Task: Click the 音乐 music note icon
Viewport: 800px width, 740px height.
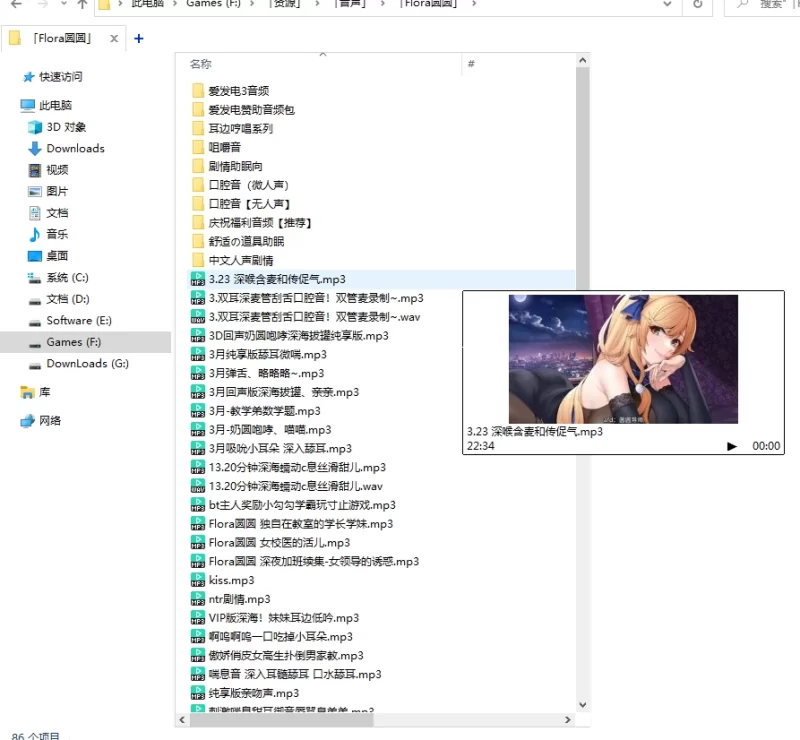Action: 35,234
